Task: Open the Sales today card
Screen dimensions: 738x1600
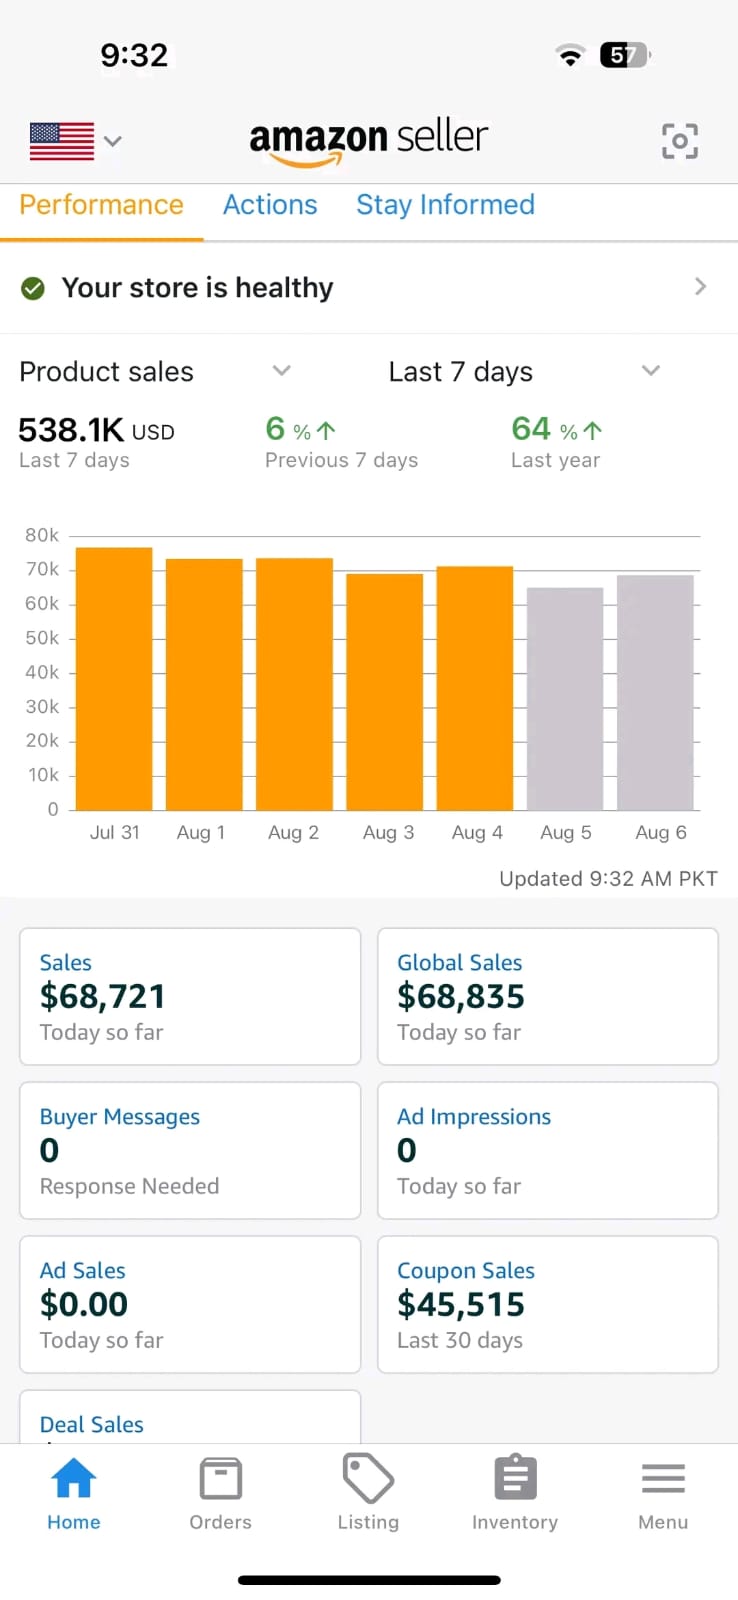Action: [x=190, y=996]
